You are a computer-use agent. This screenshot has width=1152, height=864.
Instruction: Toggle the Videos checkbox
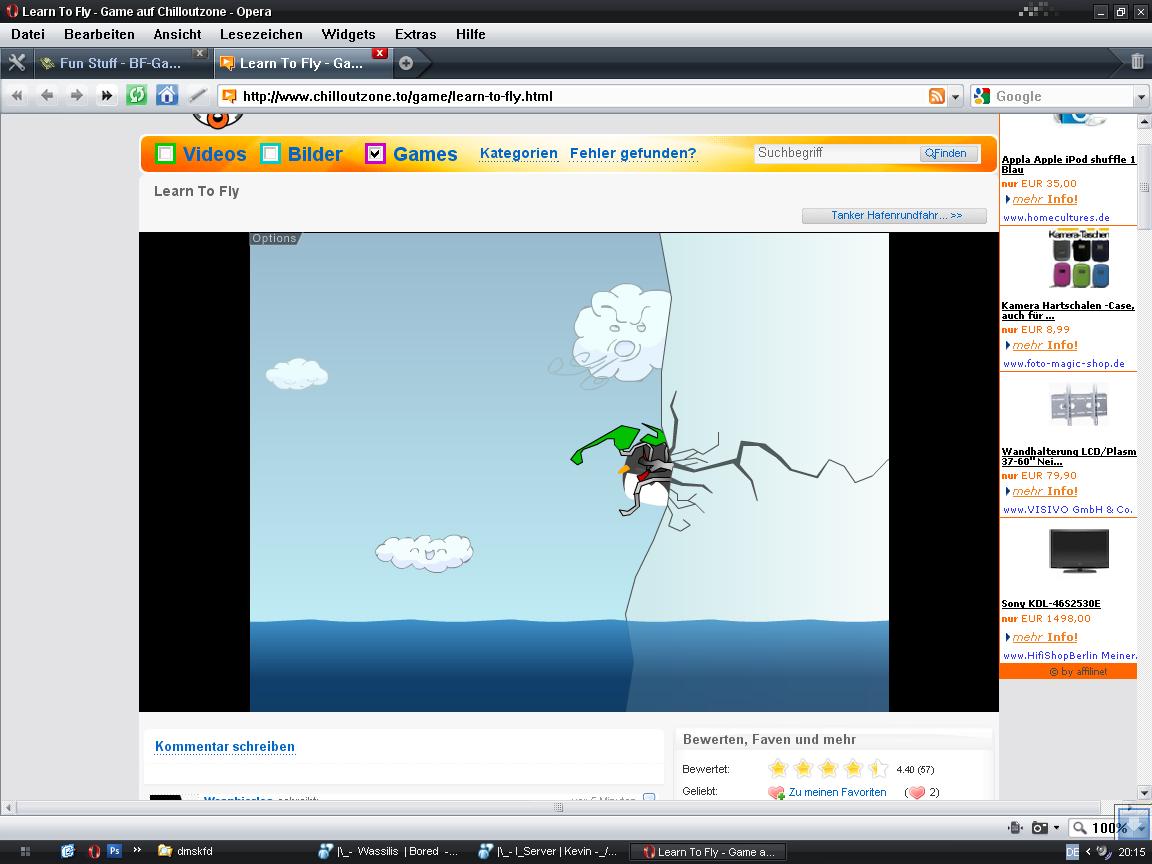pos(166,154)
